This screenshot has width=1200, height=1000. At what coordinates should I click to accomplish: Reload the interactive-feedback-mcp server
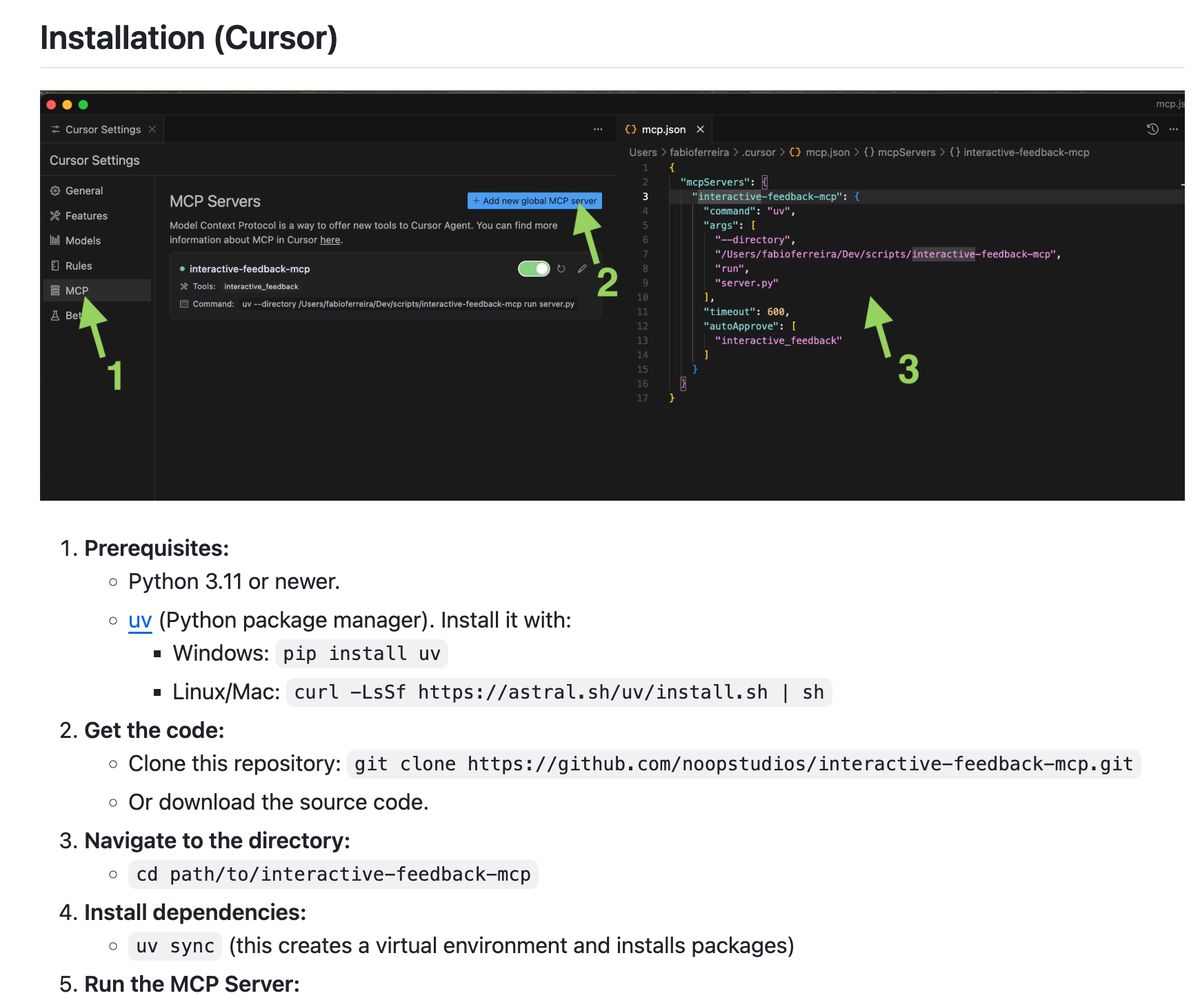pyautogui.click(x=560, y=268)
